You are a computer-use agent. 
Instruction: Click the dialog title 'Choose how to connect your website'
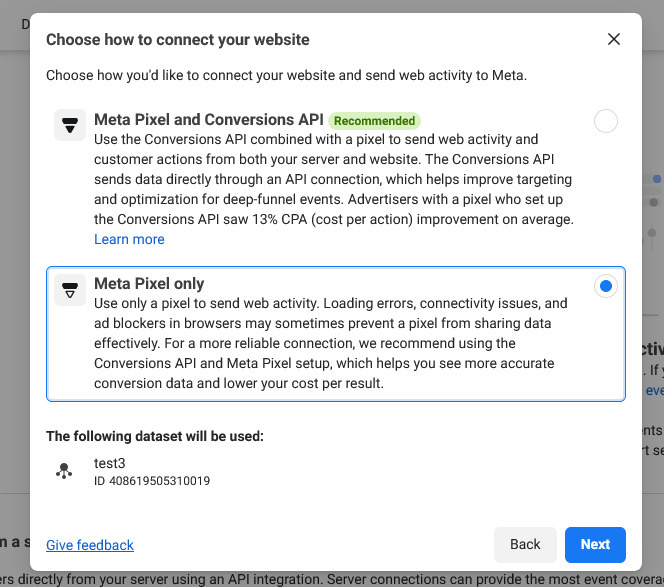[x=178, y=40]
